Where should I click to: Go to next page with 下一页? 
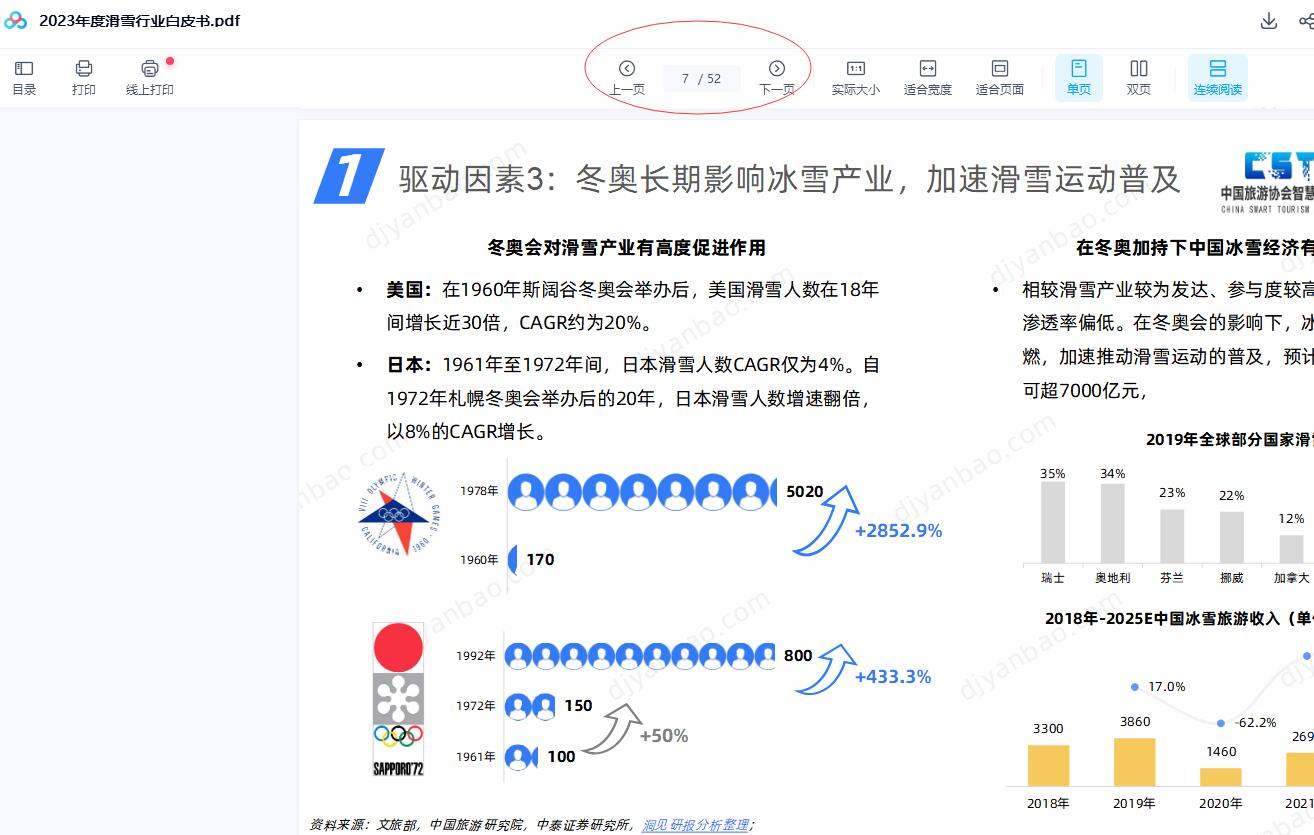(x=777, y=77)
